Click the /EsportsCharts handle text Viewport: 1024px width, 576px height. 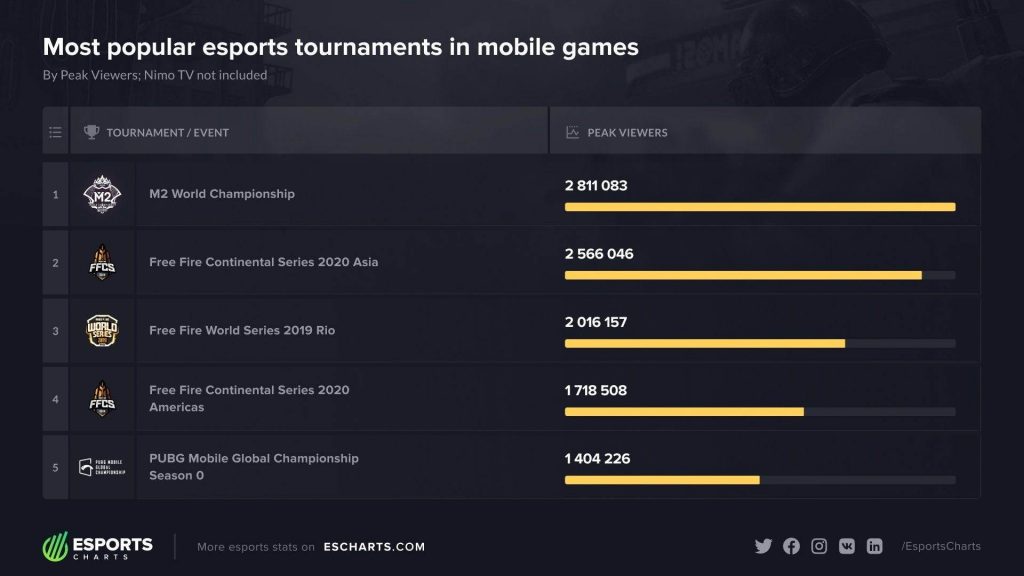941,546
